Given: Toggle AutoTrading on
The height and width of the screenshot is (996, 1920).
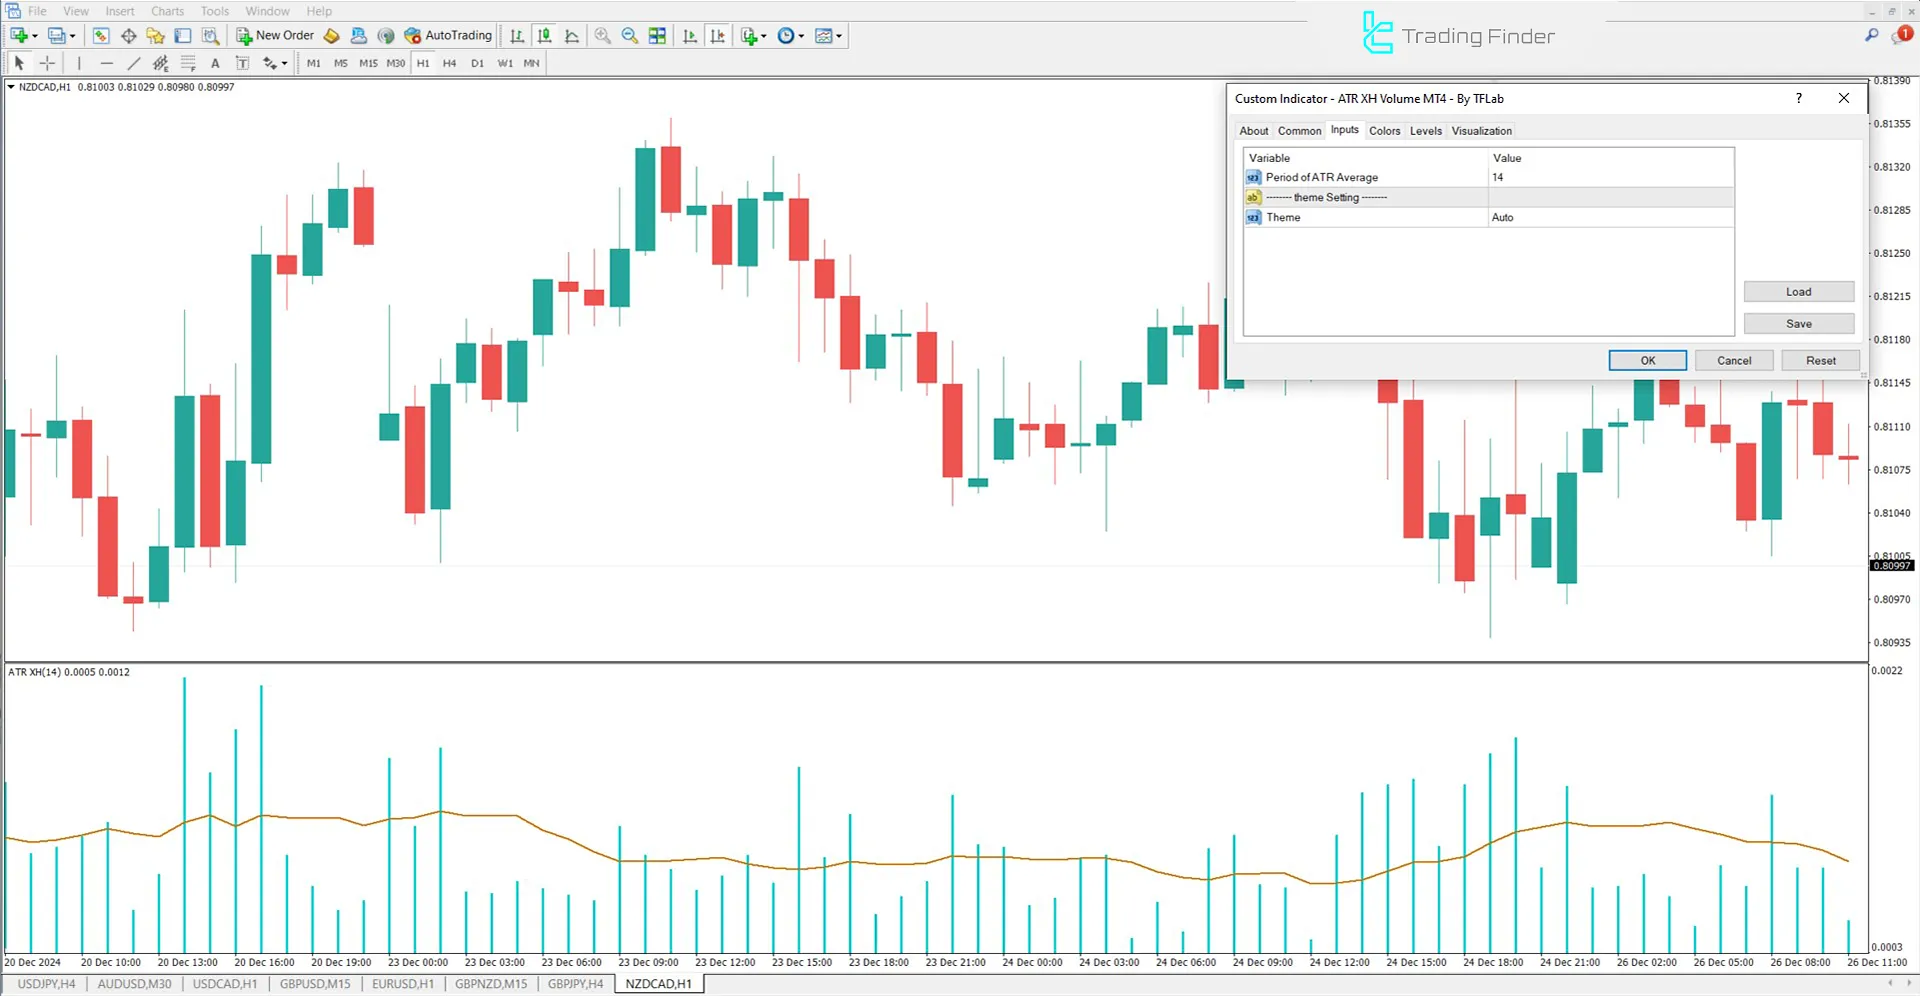Looking at the screenshot, I should pos(447,35).
